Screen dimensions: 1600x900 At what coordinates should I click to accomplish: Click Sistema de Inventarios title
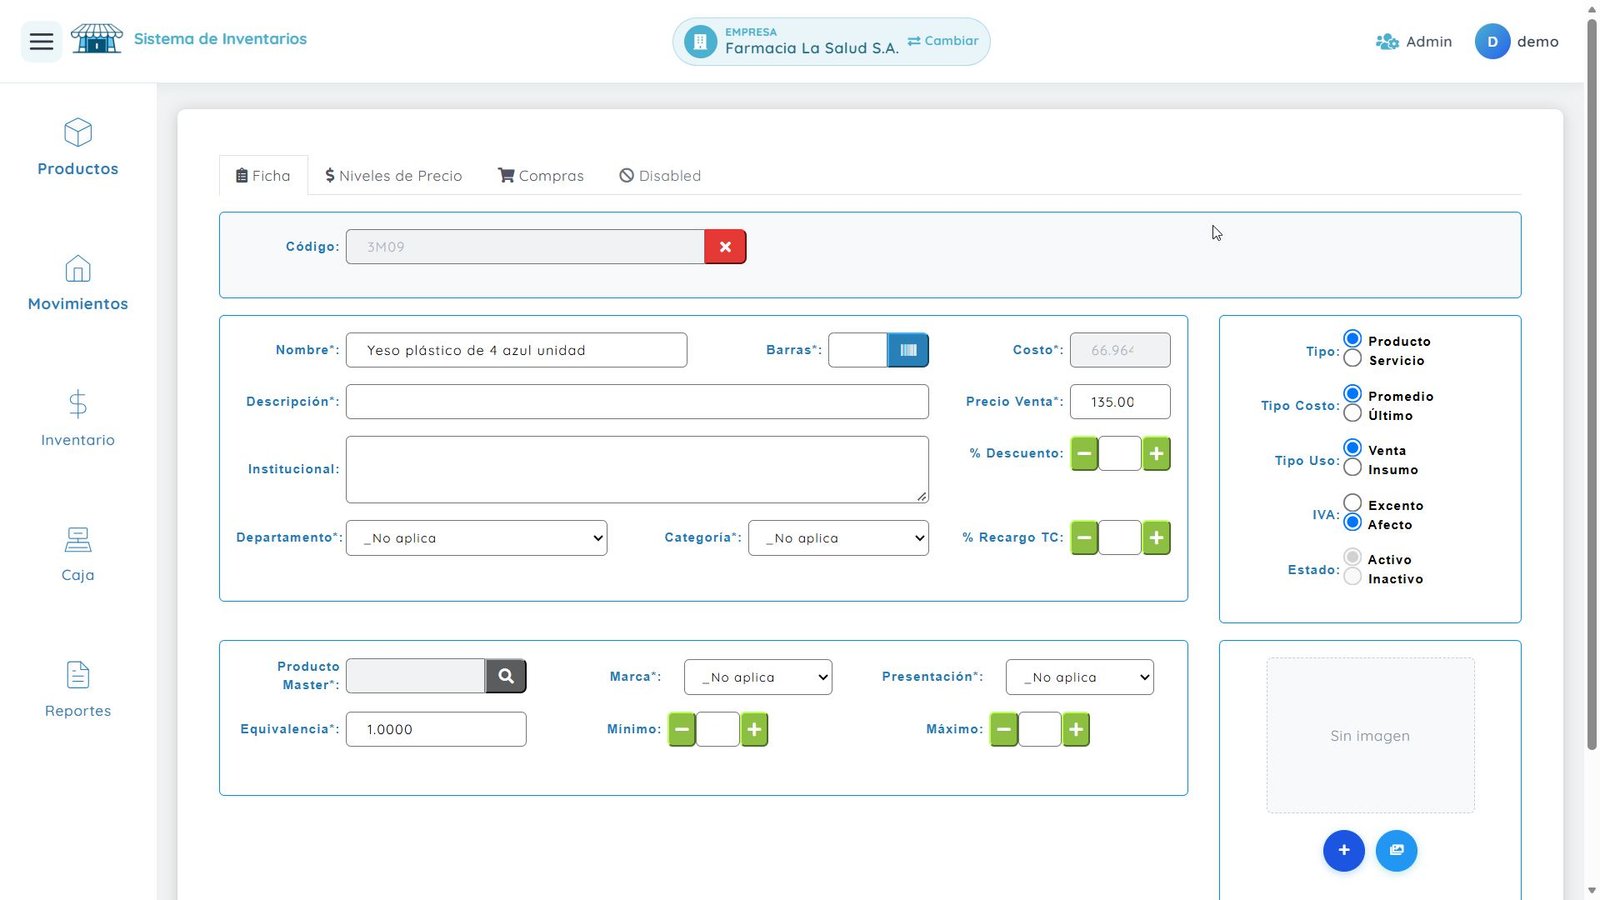pos(220,39)
